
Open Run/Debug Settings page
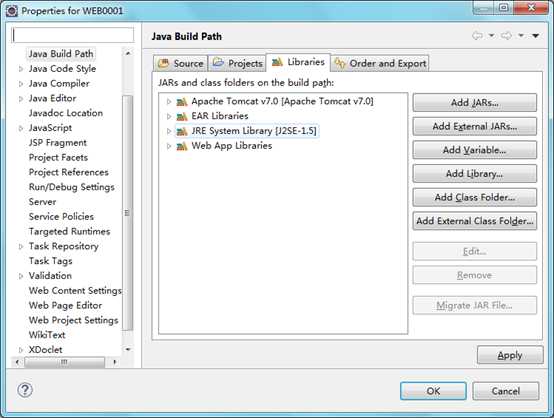(72, 187)
